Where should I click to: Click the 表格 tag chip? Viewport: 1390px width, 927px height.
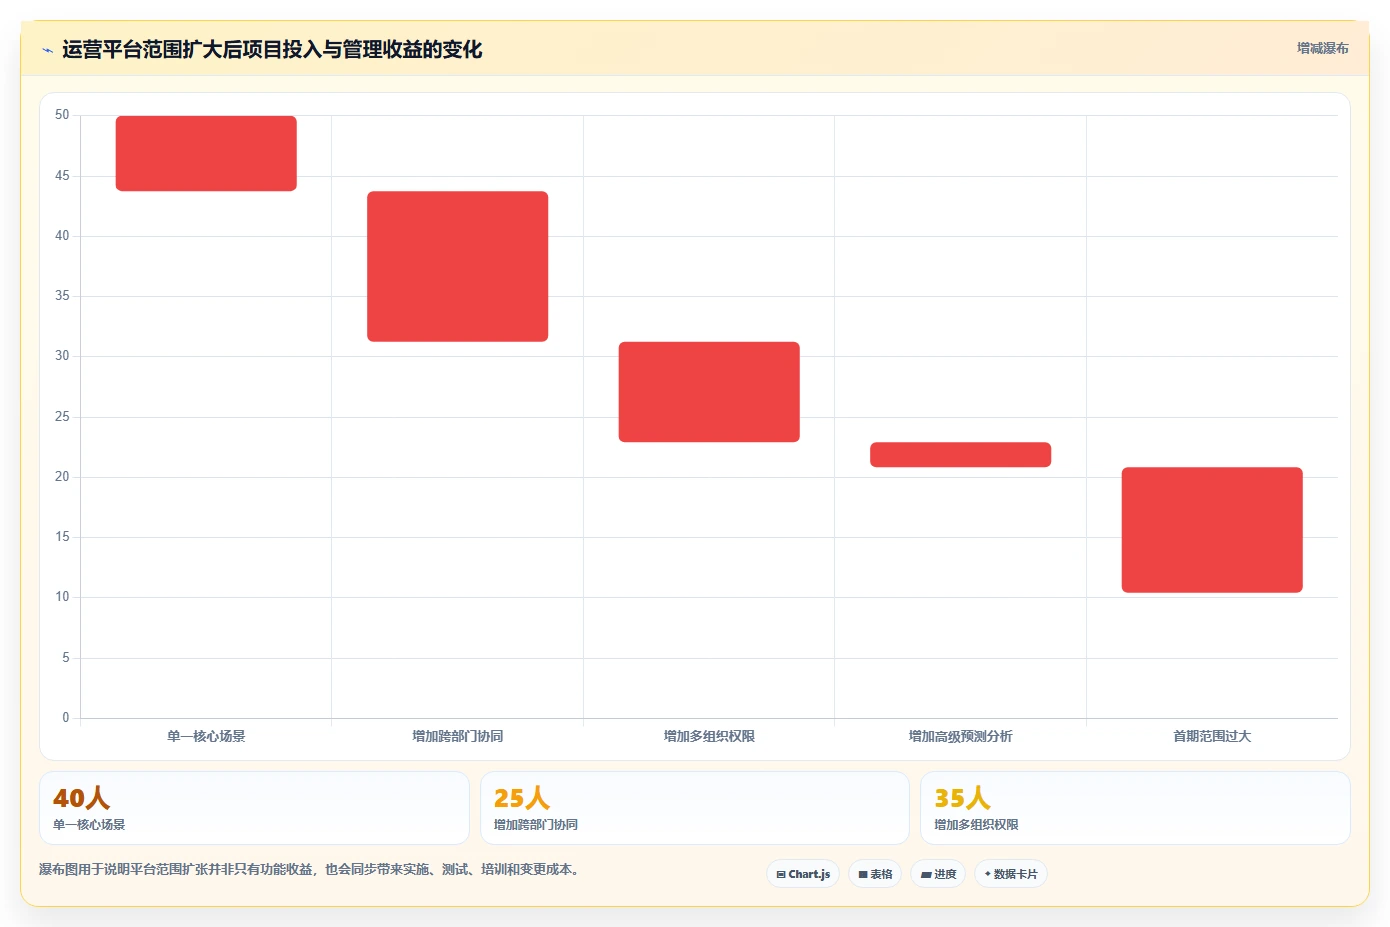coord(875,874)
